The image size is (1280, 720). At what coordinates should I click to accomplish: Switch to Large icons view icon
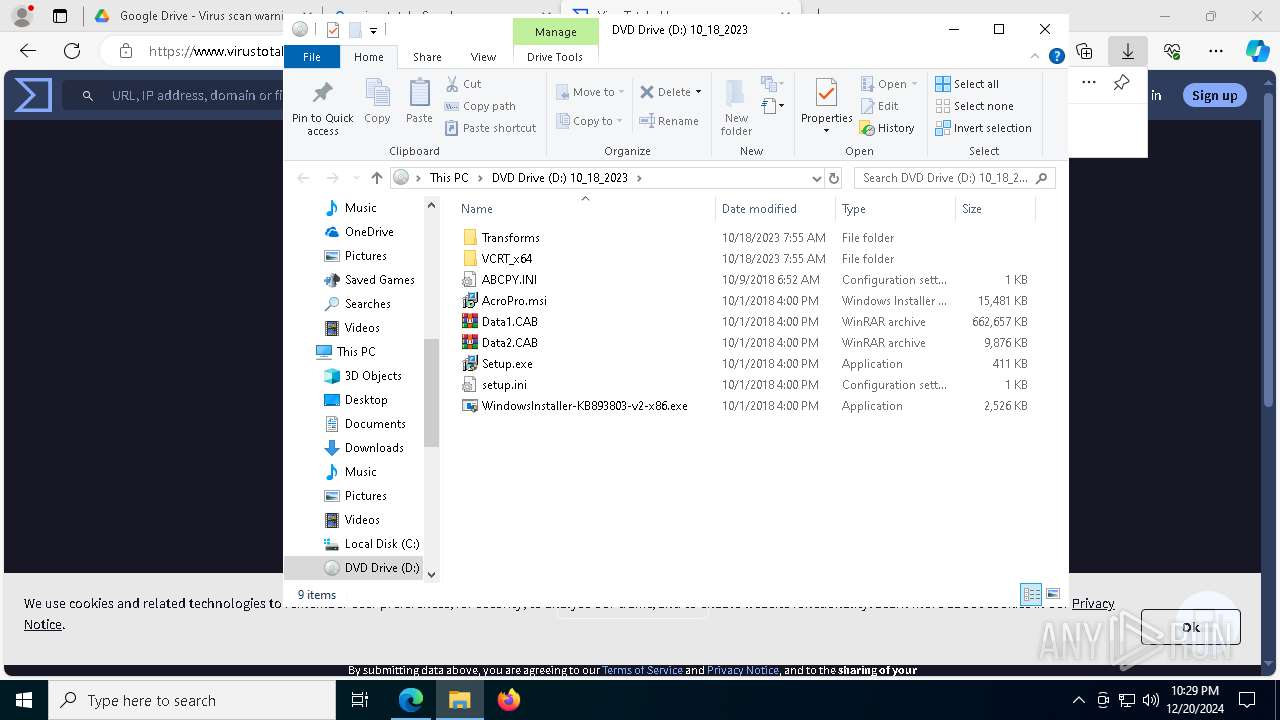click(x=1052, y=594)
